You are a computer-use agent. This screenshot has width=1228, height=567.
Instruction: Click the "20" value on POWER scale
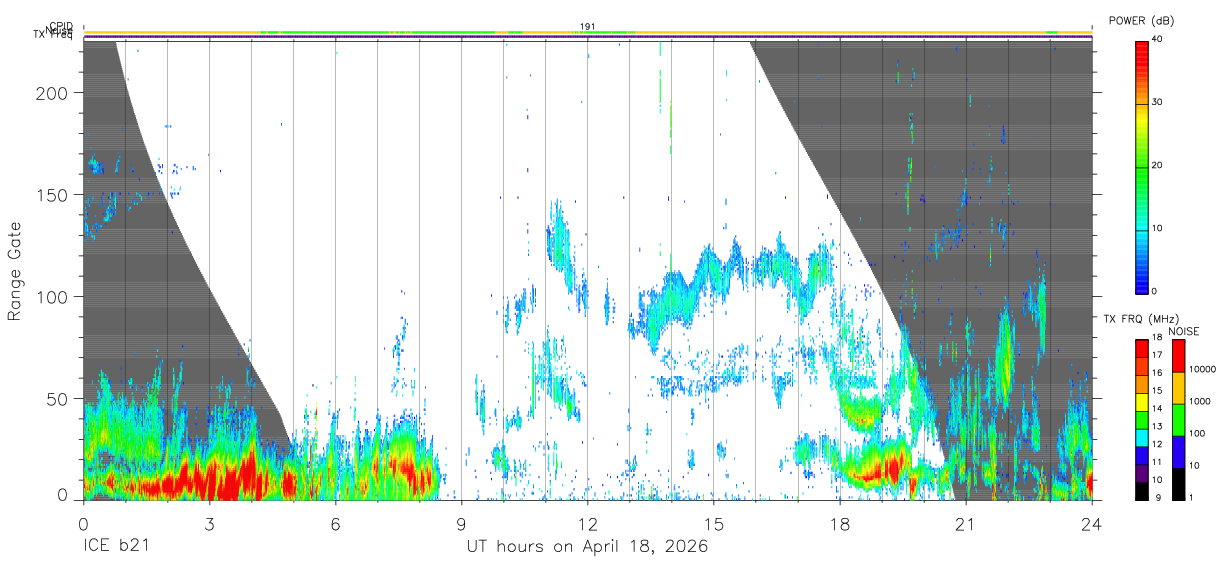tap(1158, 166)
